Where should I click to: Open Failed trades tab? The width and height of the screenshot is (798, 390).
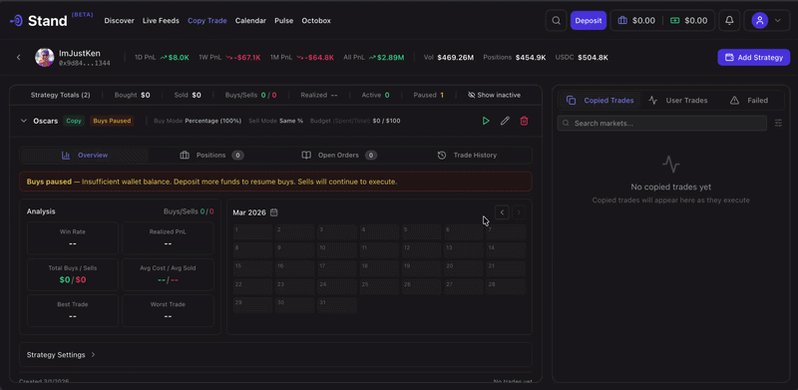749,100
